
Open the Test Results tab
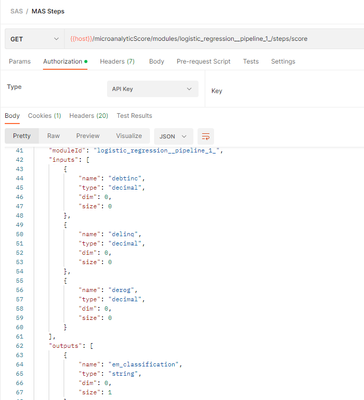[x=134, y=116]
